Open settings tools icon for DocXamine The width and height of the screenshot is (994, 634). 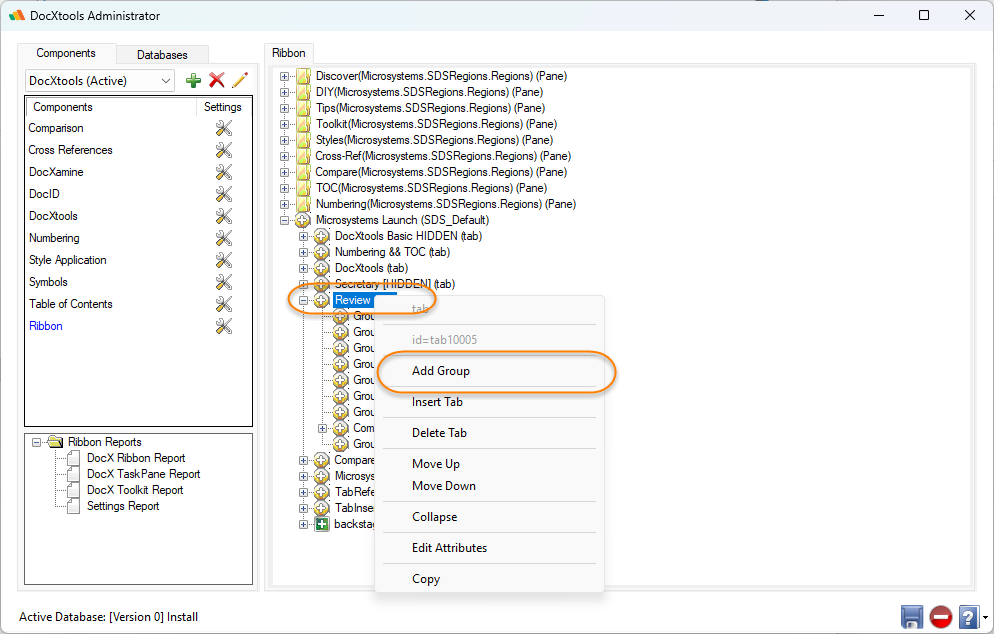(x=223, y=172)
